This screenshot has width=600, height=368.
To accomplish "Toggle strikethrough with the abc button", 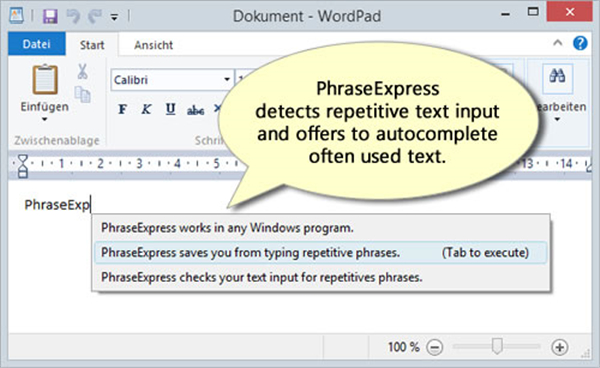I will [195, 111].
